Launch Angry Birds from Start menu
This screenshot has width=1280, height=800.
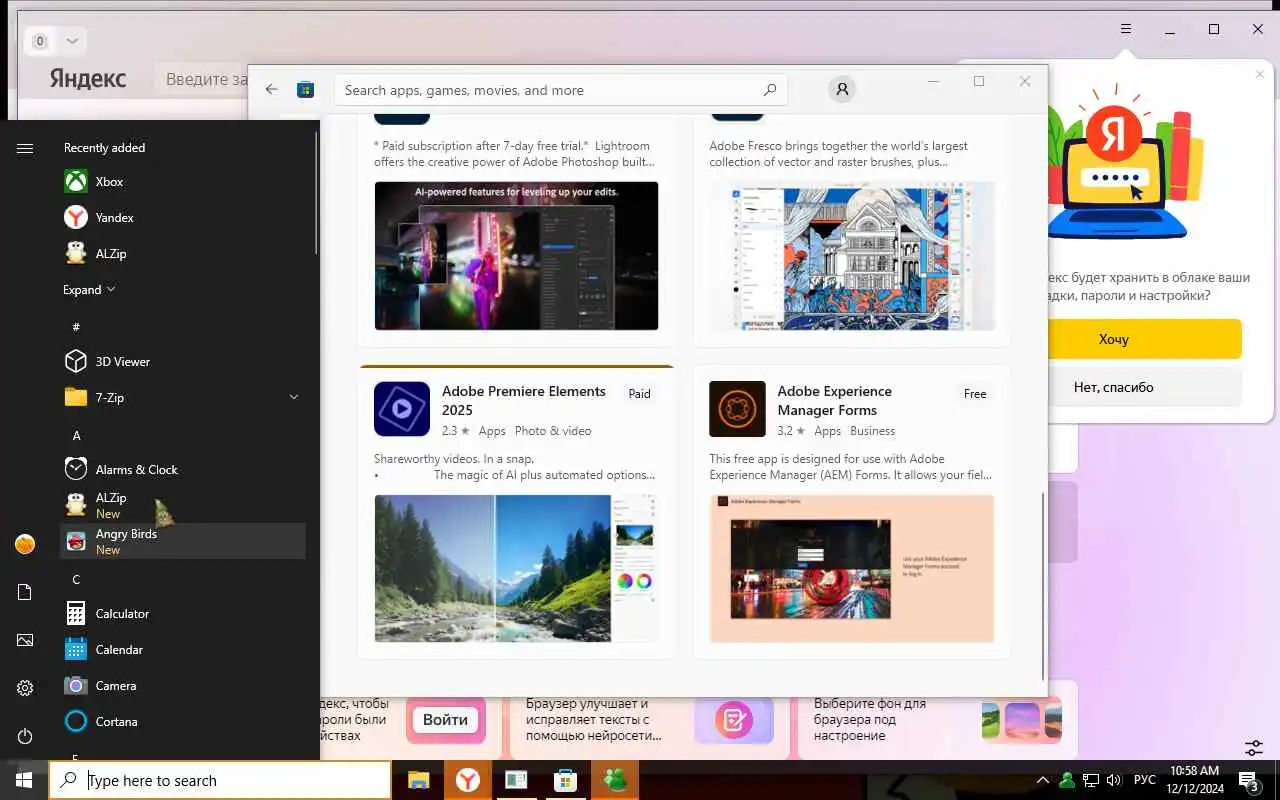pos(183,542)
